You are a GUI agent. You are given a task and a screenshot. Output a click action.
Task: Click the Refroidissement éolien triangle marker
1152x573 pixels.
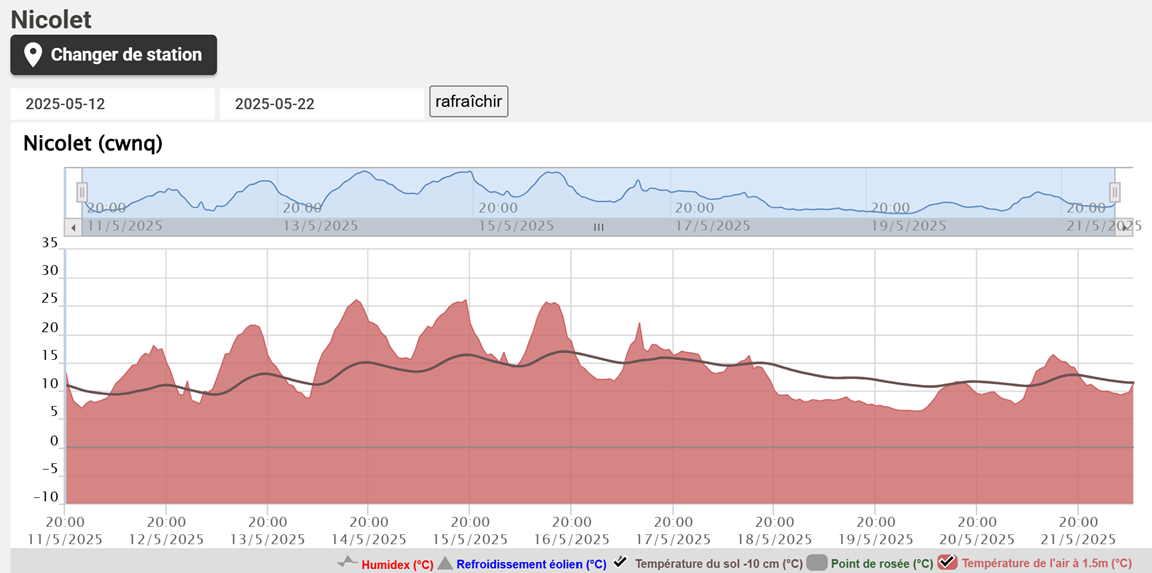pos(445,563)
